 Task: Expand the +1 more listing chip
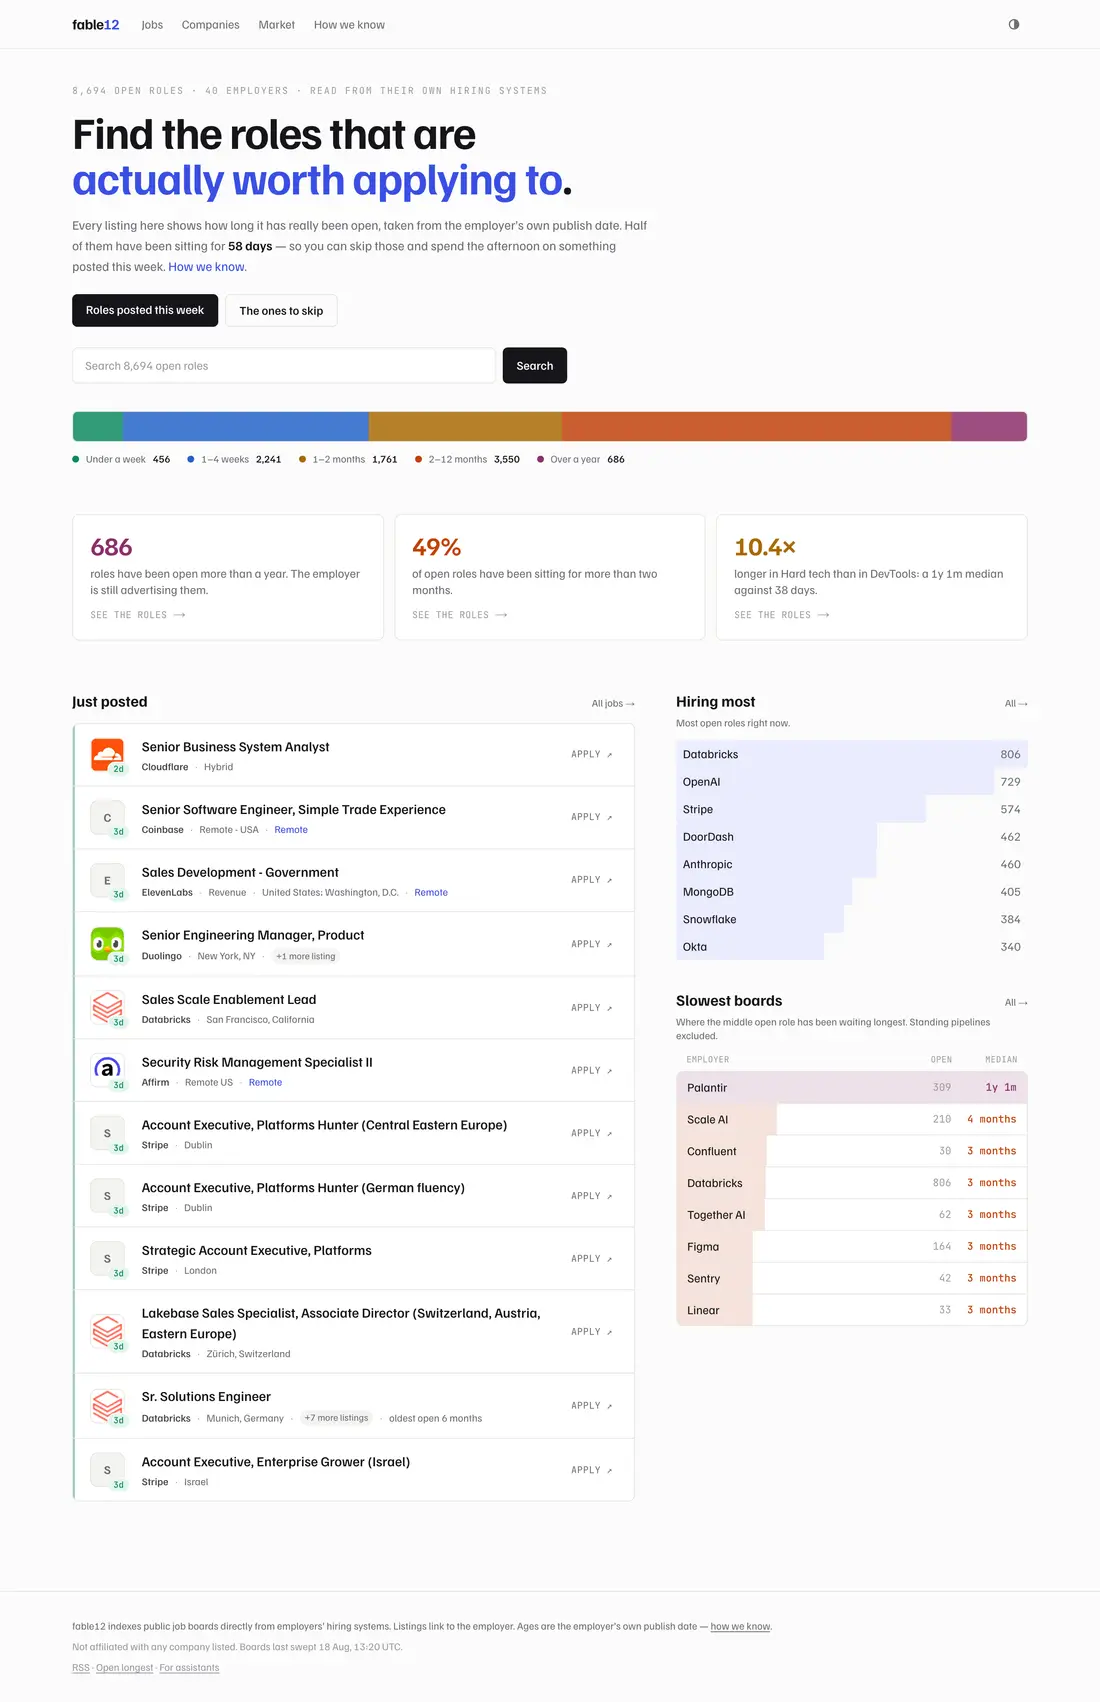tap(306, 957)
